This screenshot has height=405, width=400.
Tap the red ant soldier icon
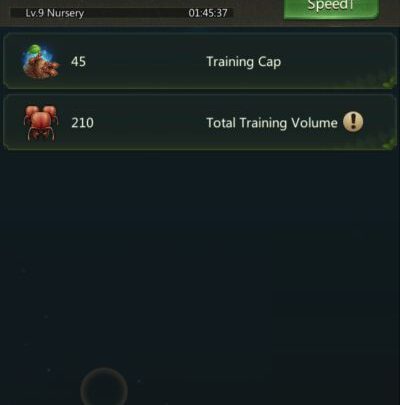click(x=41, y=123)
